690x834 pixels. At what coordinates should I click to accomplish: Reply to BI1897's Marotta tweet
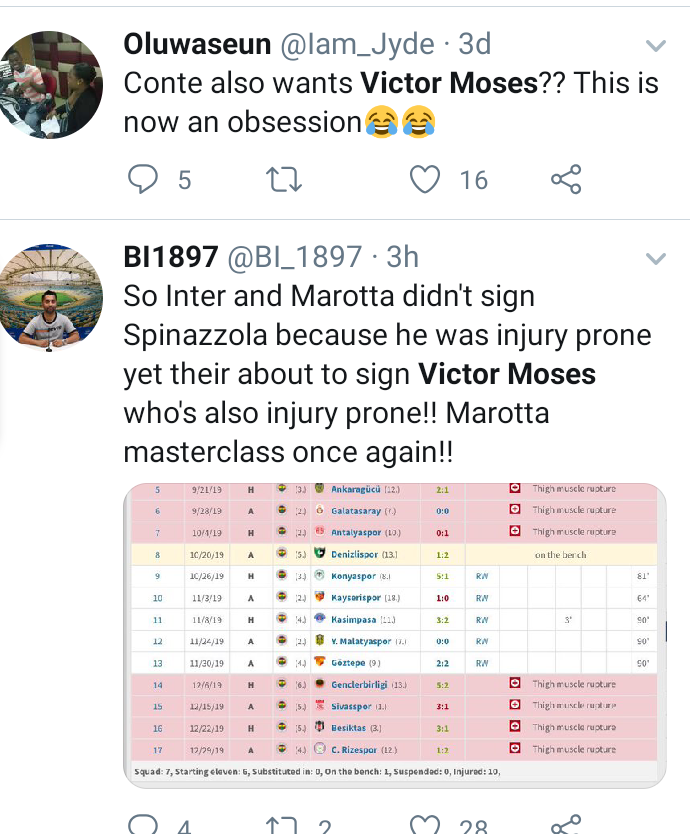pyautogui.click(x=143, y=824)
